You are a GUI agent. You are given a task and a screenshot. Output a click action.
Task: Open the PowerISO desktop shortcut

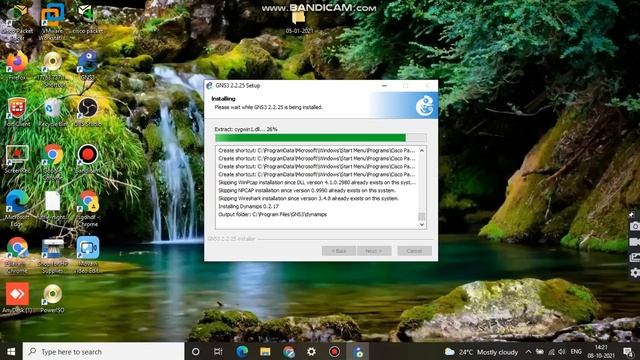pos(53,298)
